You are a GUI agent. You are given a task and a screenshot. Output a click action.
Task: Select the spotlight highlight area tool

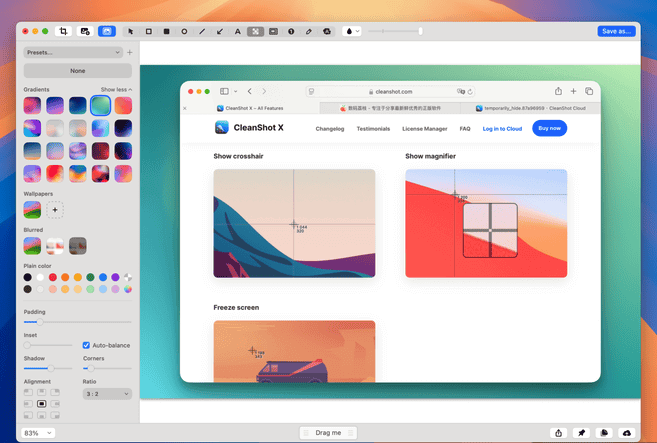tap(273, 31)
